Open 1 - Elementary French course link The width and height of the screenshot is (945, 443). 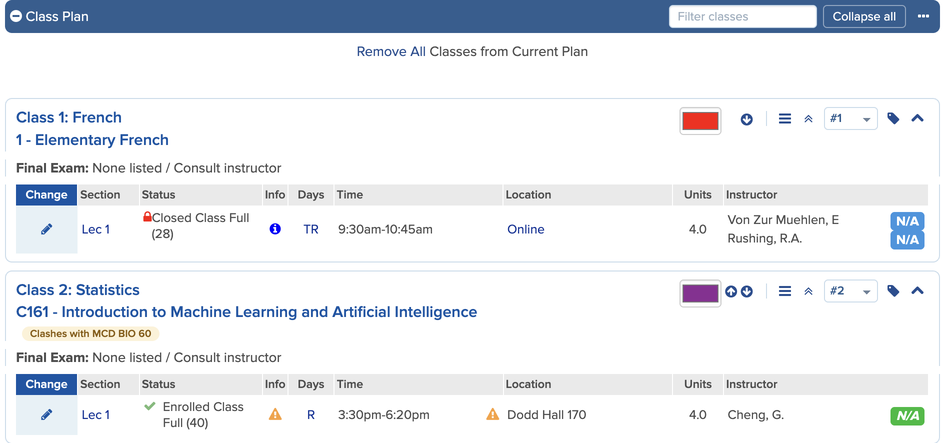(x=92, y=140)
